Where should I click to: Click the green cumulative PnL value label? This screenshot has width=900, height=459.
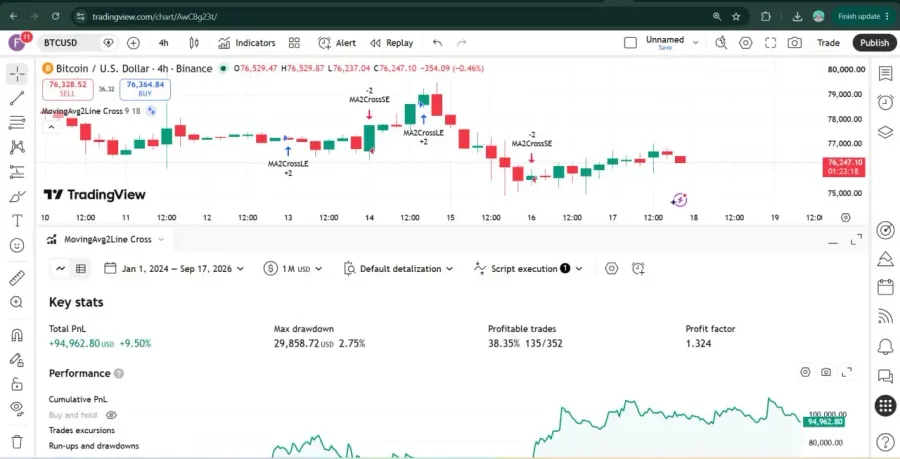coord(825,422)
